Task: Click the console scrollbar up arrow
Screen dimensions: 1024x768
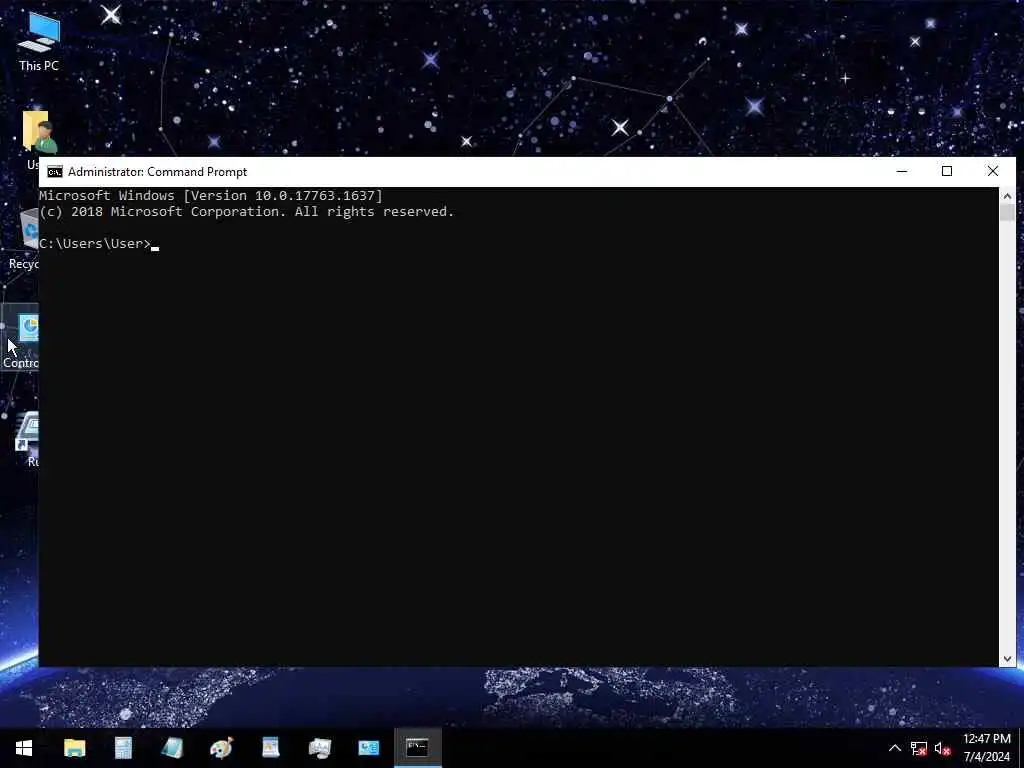Action: (x=1007, y=196)
